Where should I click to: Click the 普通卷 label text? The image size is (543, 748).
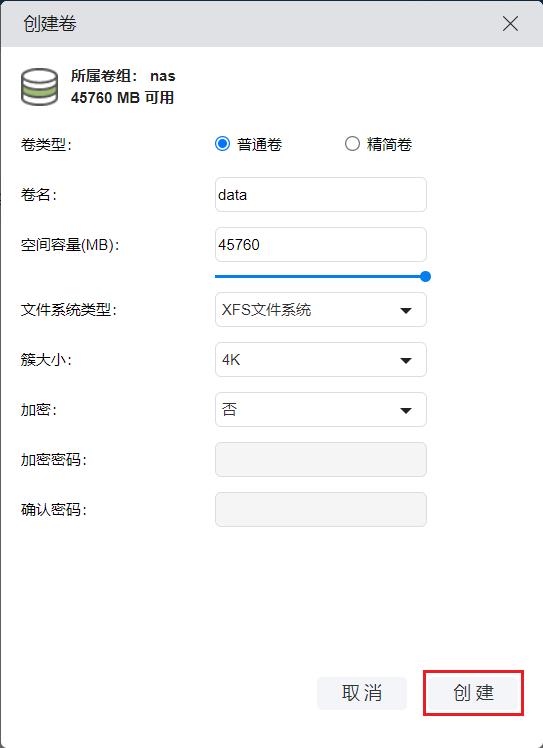click(260, 144)
